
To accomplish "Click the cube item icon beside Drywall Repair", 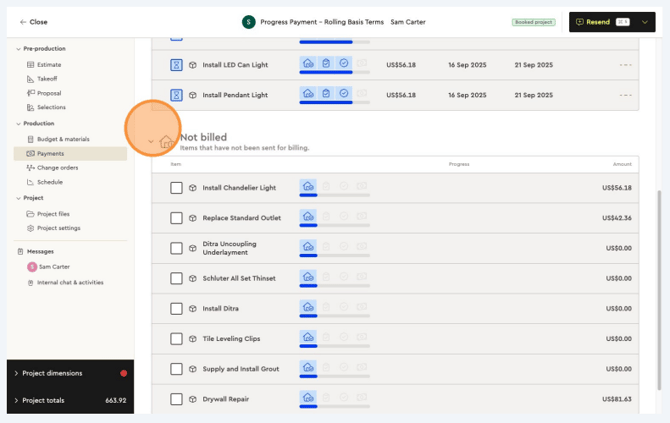I will click(193, 399).
